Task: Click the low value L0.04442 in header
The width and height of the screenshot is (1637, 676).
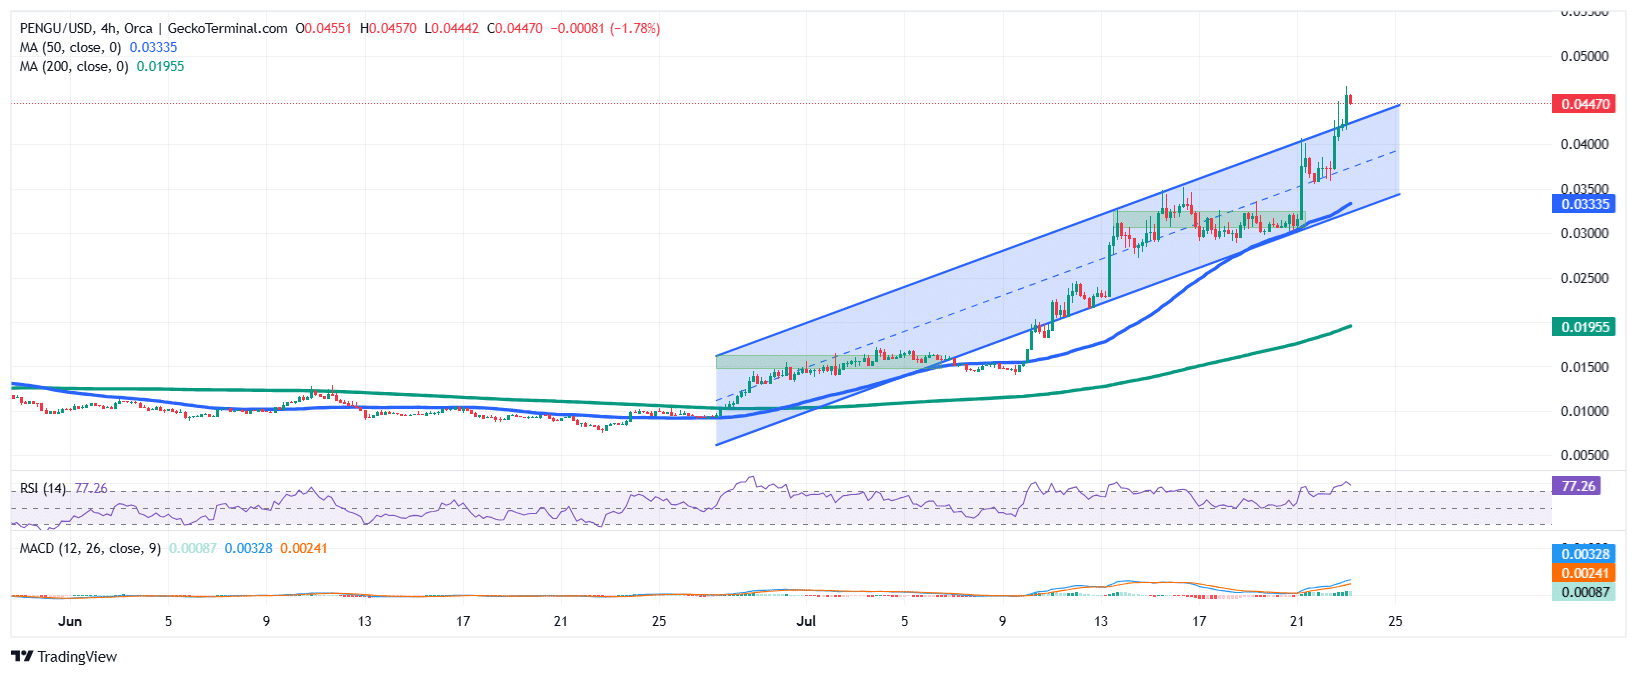Action: pos(452,29)
